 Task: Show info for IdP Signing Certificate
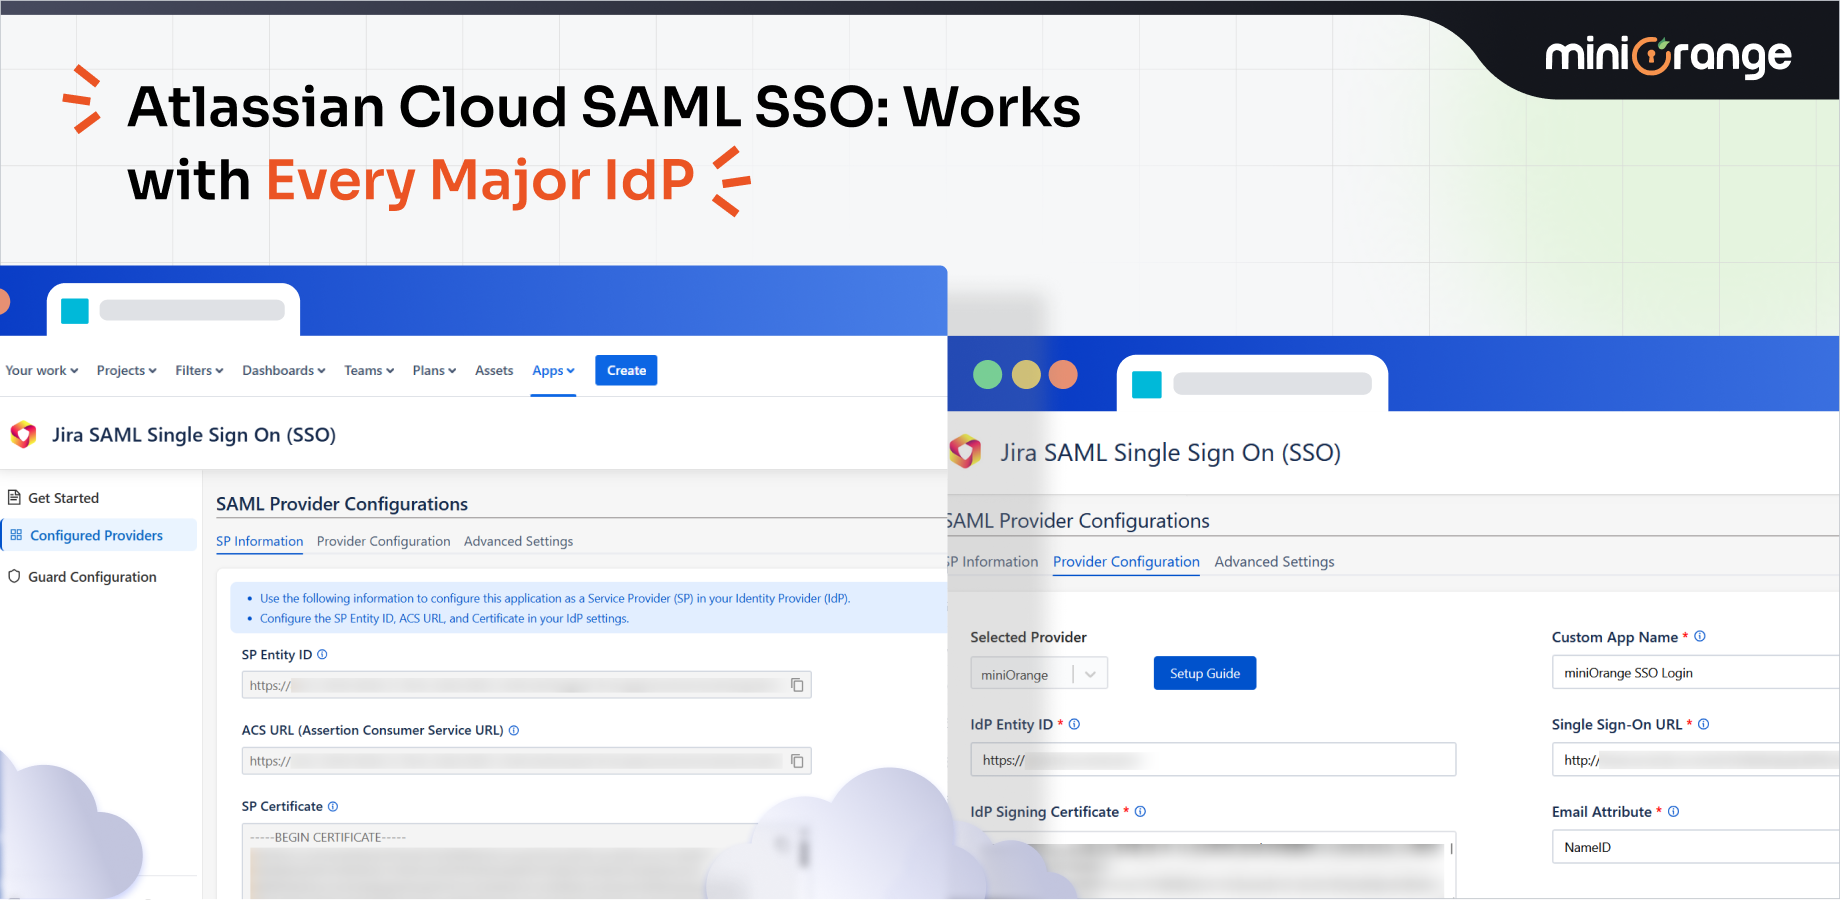pyautogui.click(x=1140, y=812)
